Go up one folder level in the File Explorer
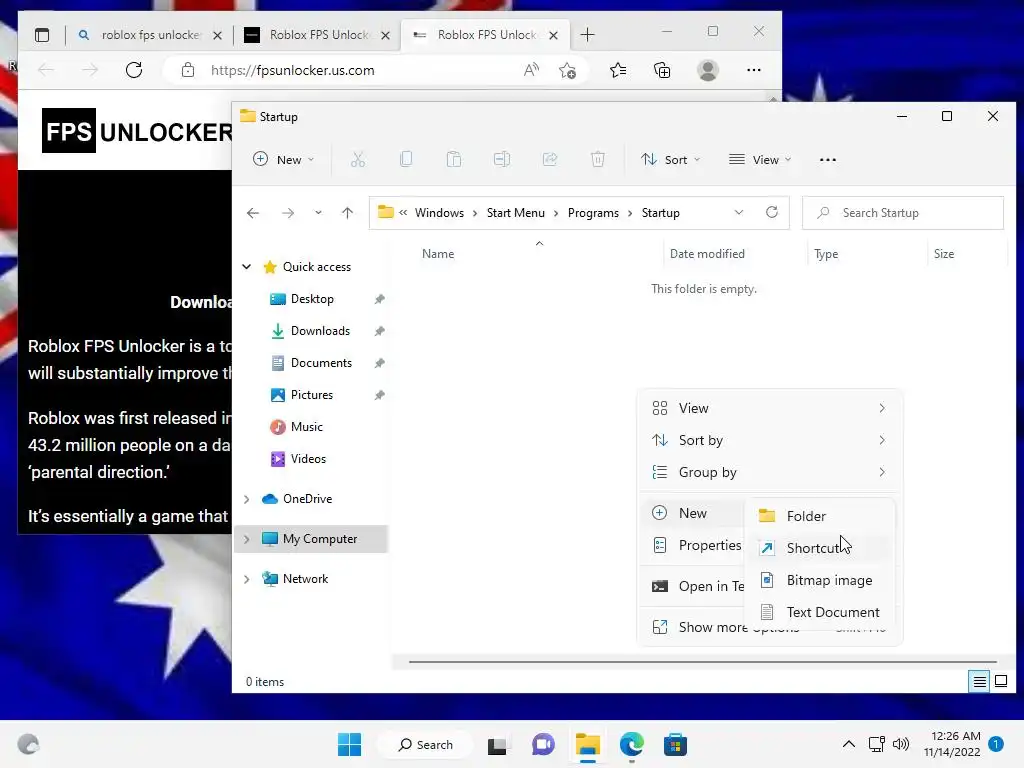Image resolution: width=1024 pixels, height=768 pixels. pyautogui.click(x=347, y=213)
